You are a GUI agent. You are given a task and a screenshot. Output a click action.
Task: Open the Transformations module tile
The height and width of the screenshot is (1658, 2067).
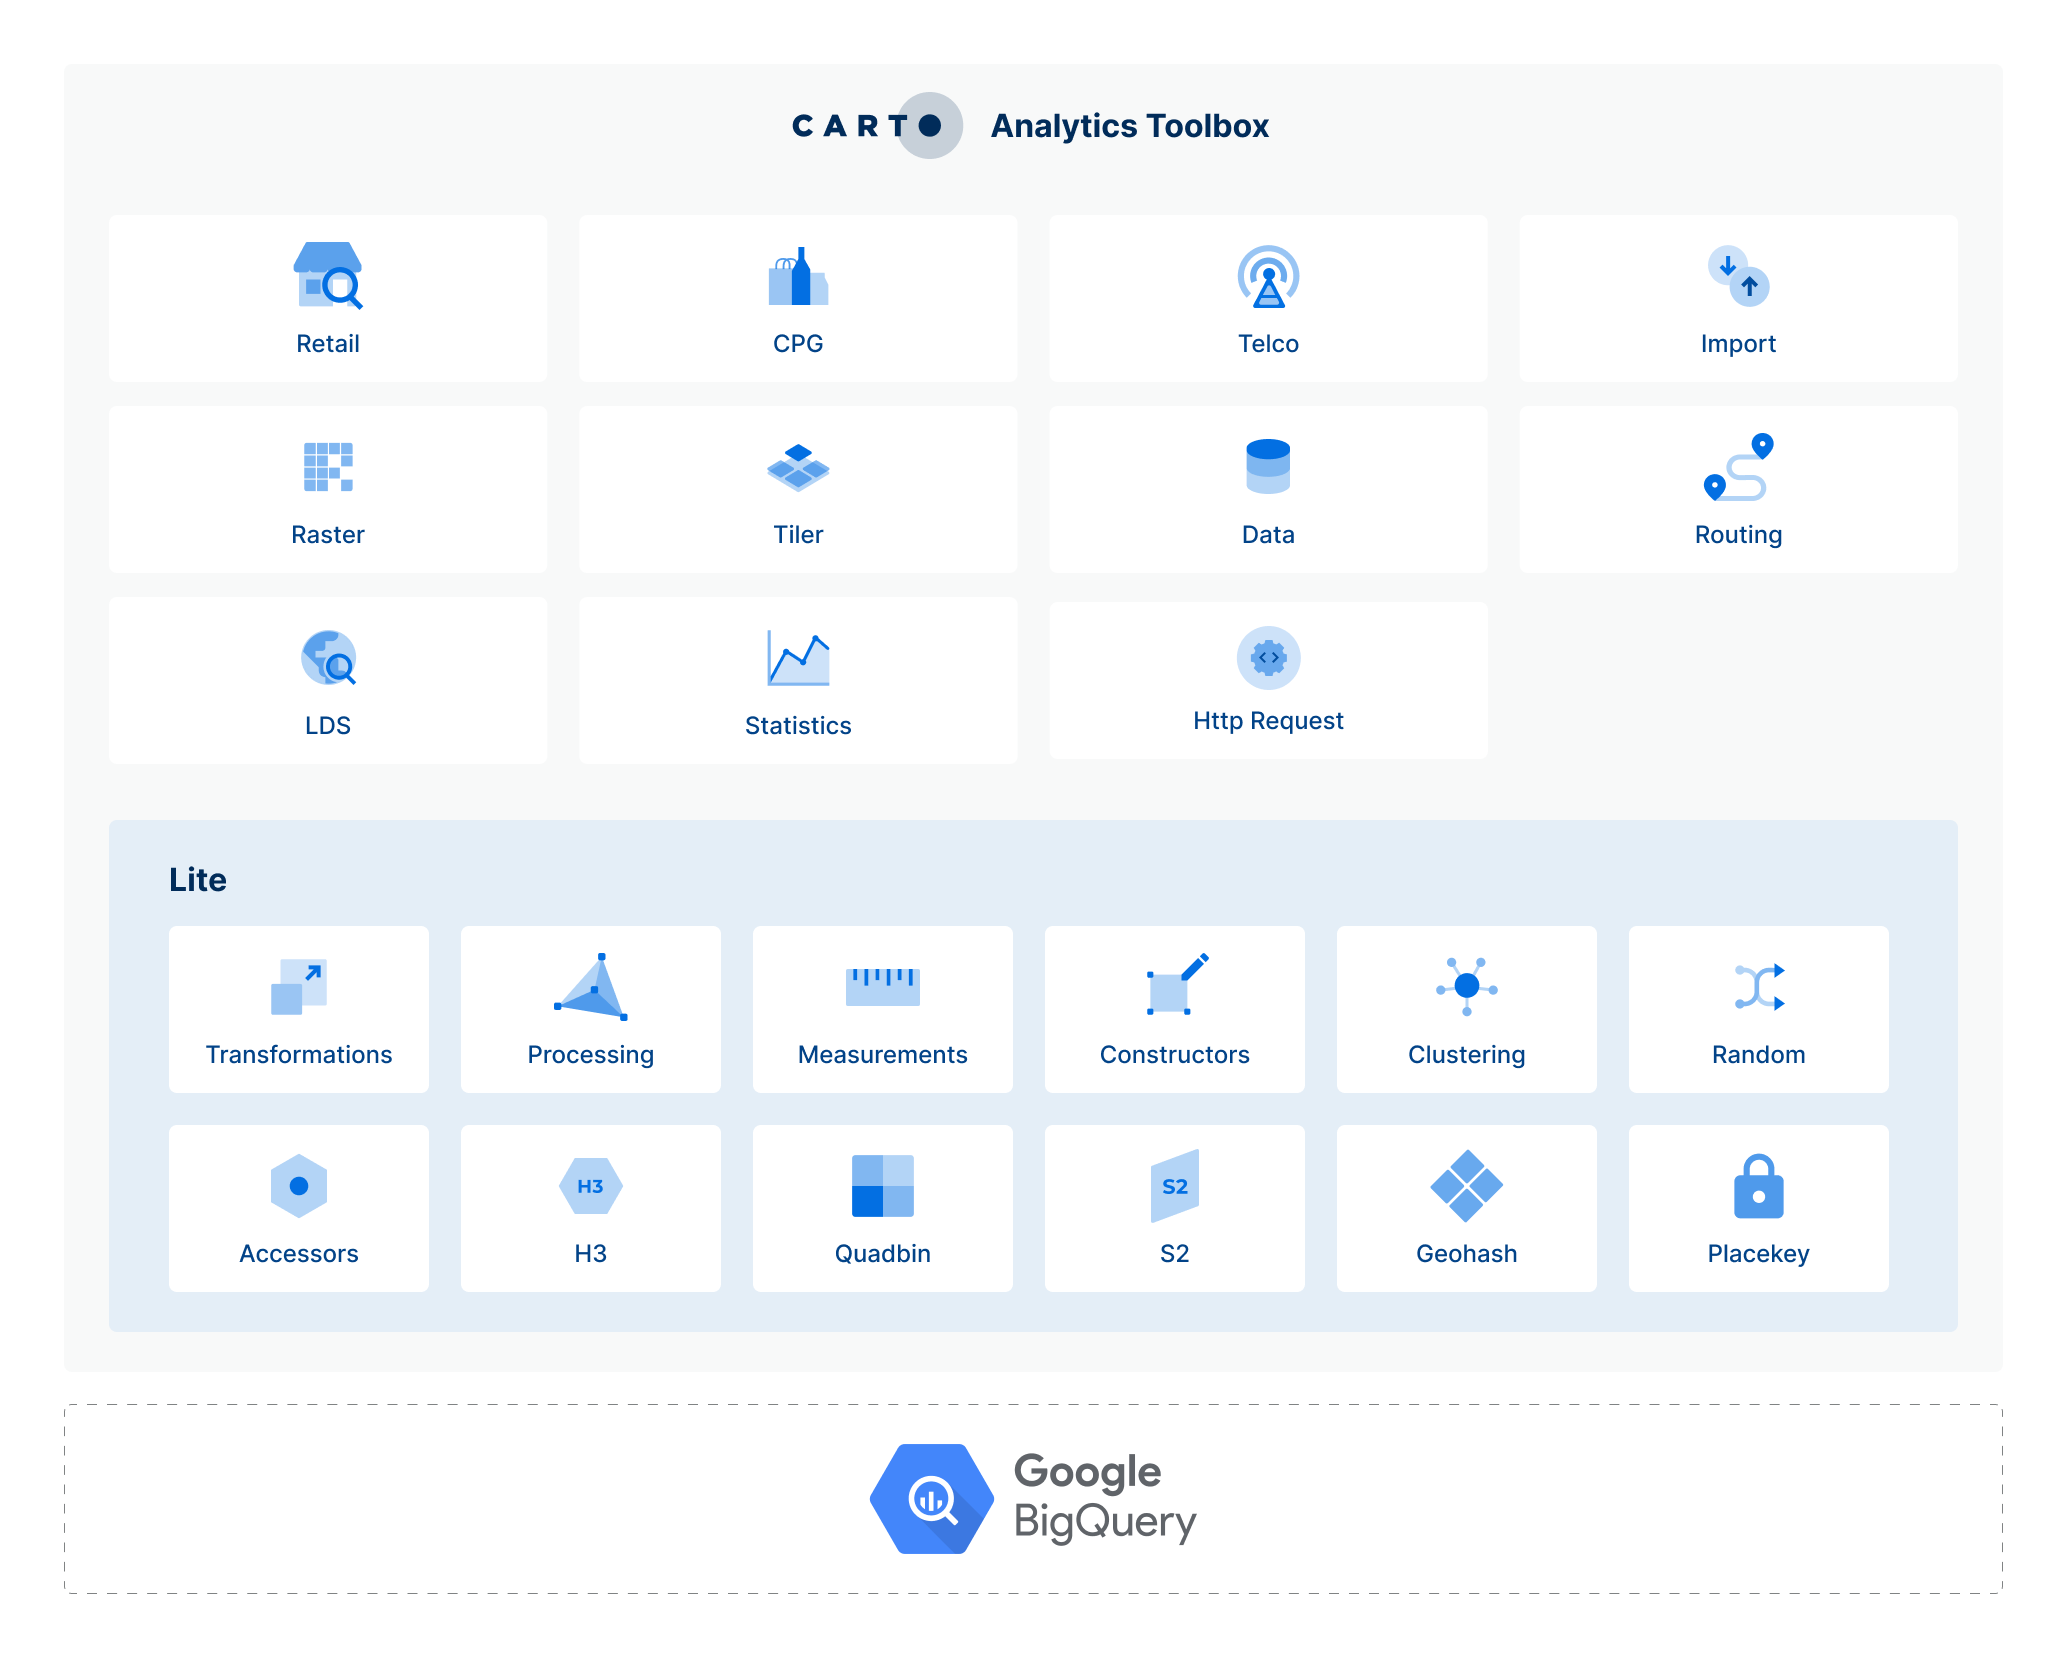point(299,1009)
